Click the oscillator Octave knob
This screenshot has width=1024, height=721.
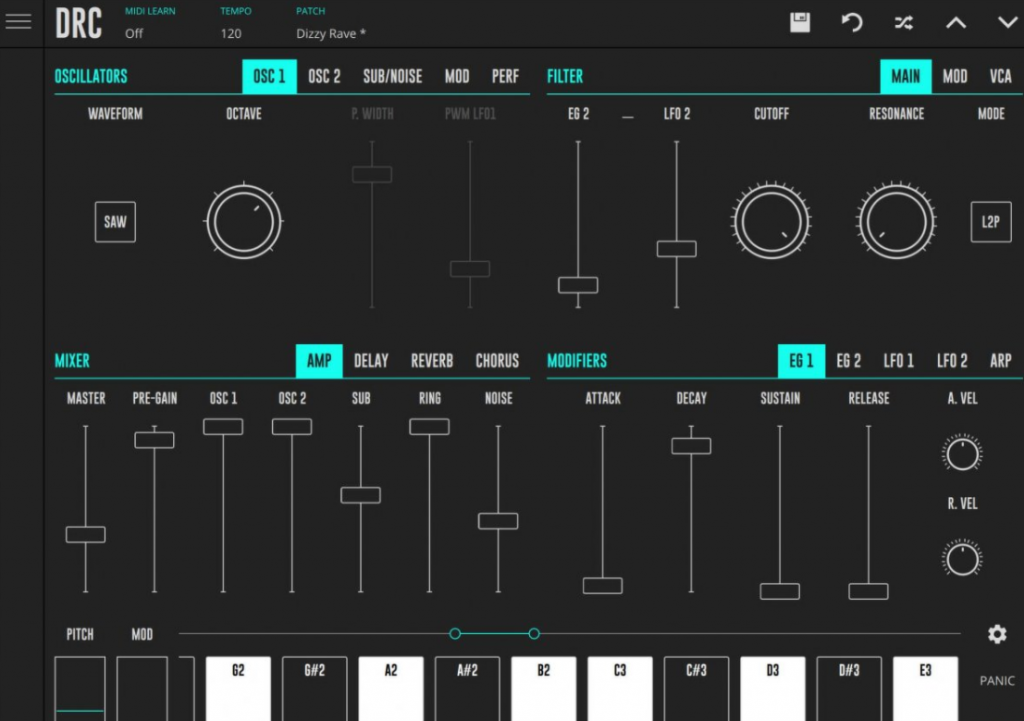click(244, 222)
